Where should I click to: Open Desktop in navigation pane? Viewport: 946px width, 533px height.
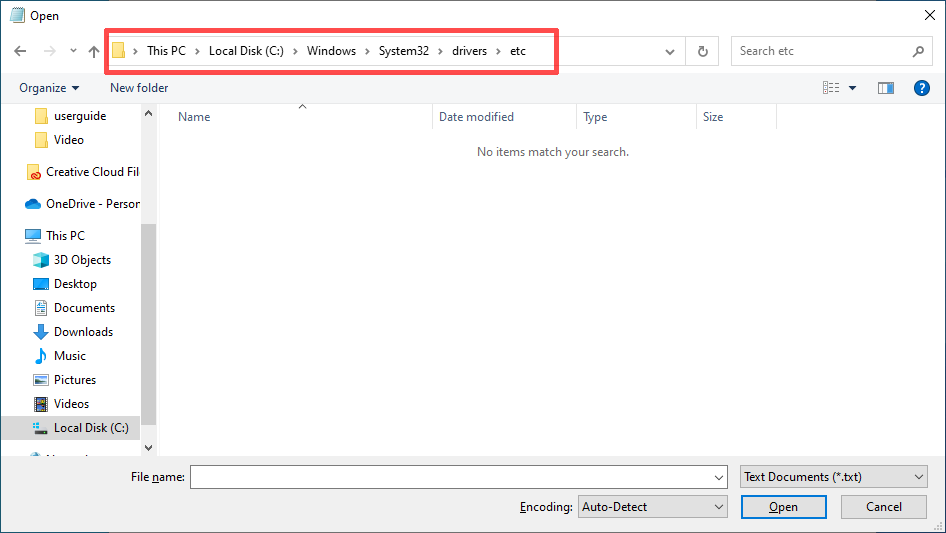[65, 284]
